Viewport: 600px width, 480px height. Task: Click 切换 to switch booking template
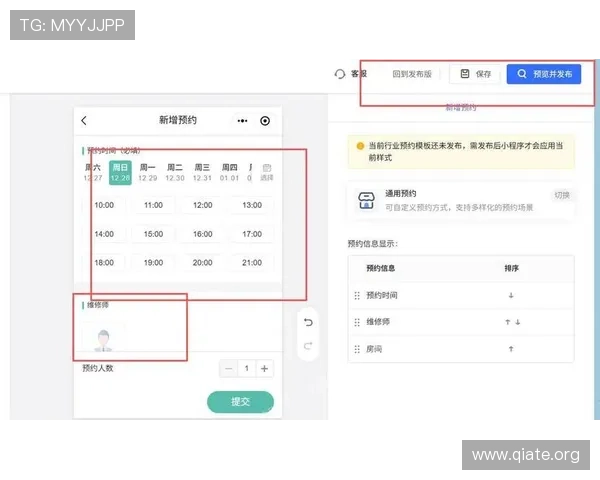click(x=562, y=195)
